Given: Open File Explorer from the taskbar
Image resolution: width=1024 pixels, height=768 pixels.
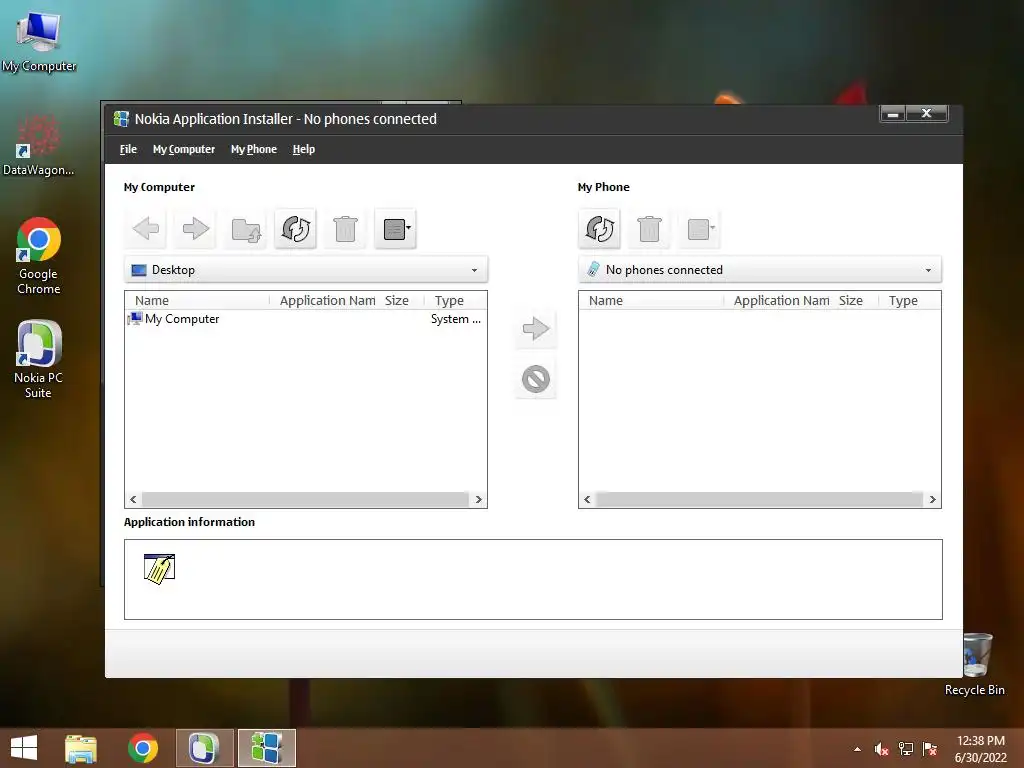Looking at the screenshot, I should coord(81,748).
